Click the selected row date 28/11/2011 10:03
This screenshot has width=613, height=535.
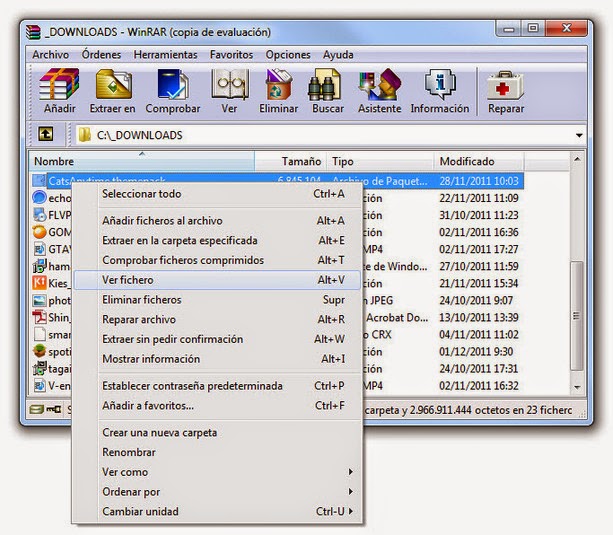coord(479,181)
